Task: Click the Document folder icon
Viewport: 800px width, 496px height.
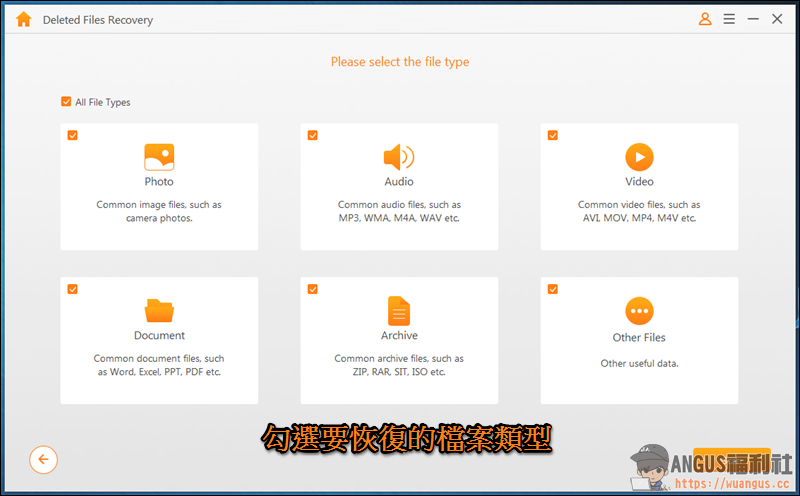Action: pyautogui.click(x=159, y=311)
